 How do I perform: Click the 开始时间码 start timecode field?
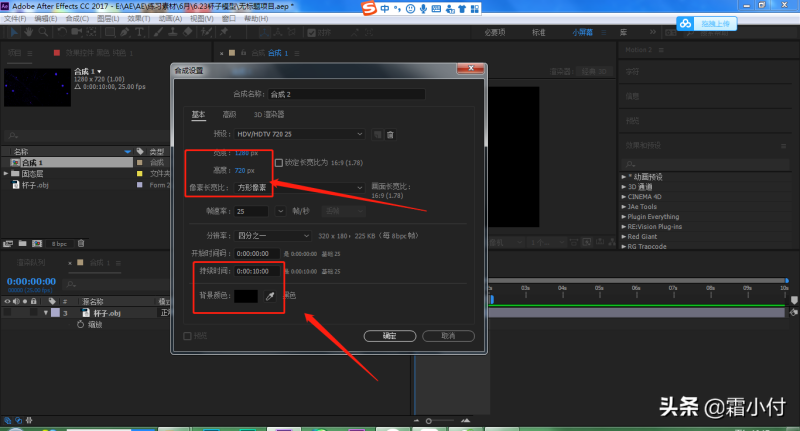pyautogui.click(x=257, y=253)
